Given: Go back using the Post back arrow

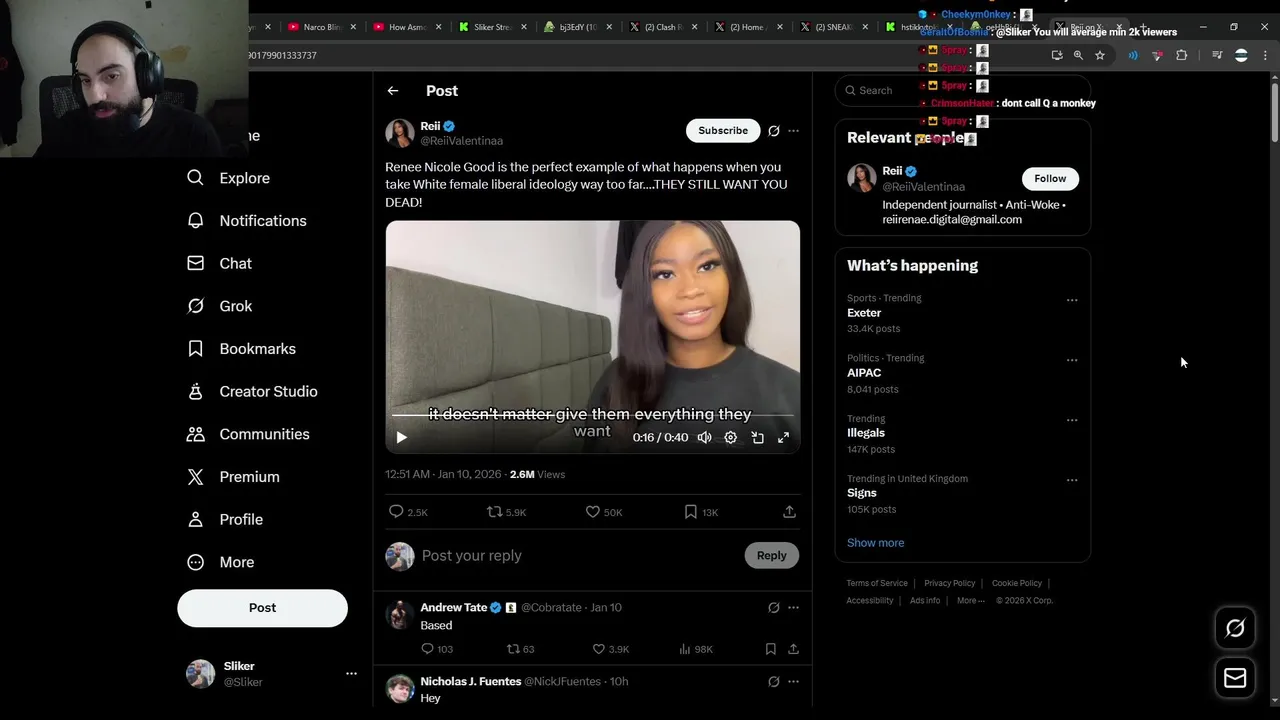Looking at the screenshot, I should (393, 91).
